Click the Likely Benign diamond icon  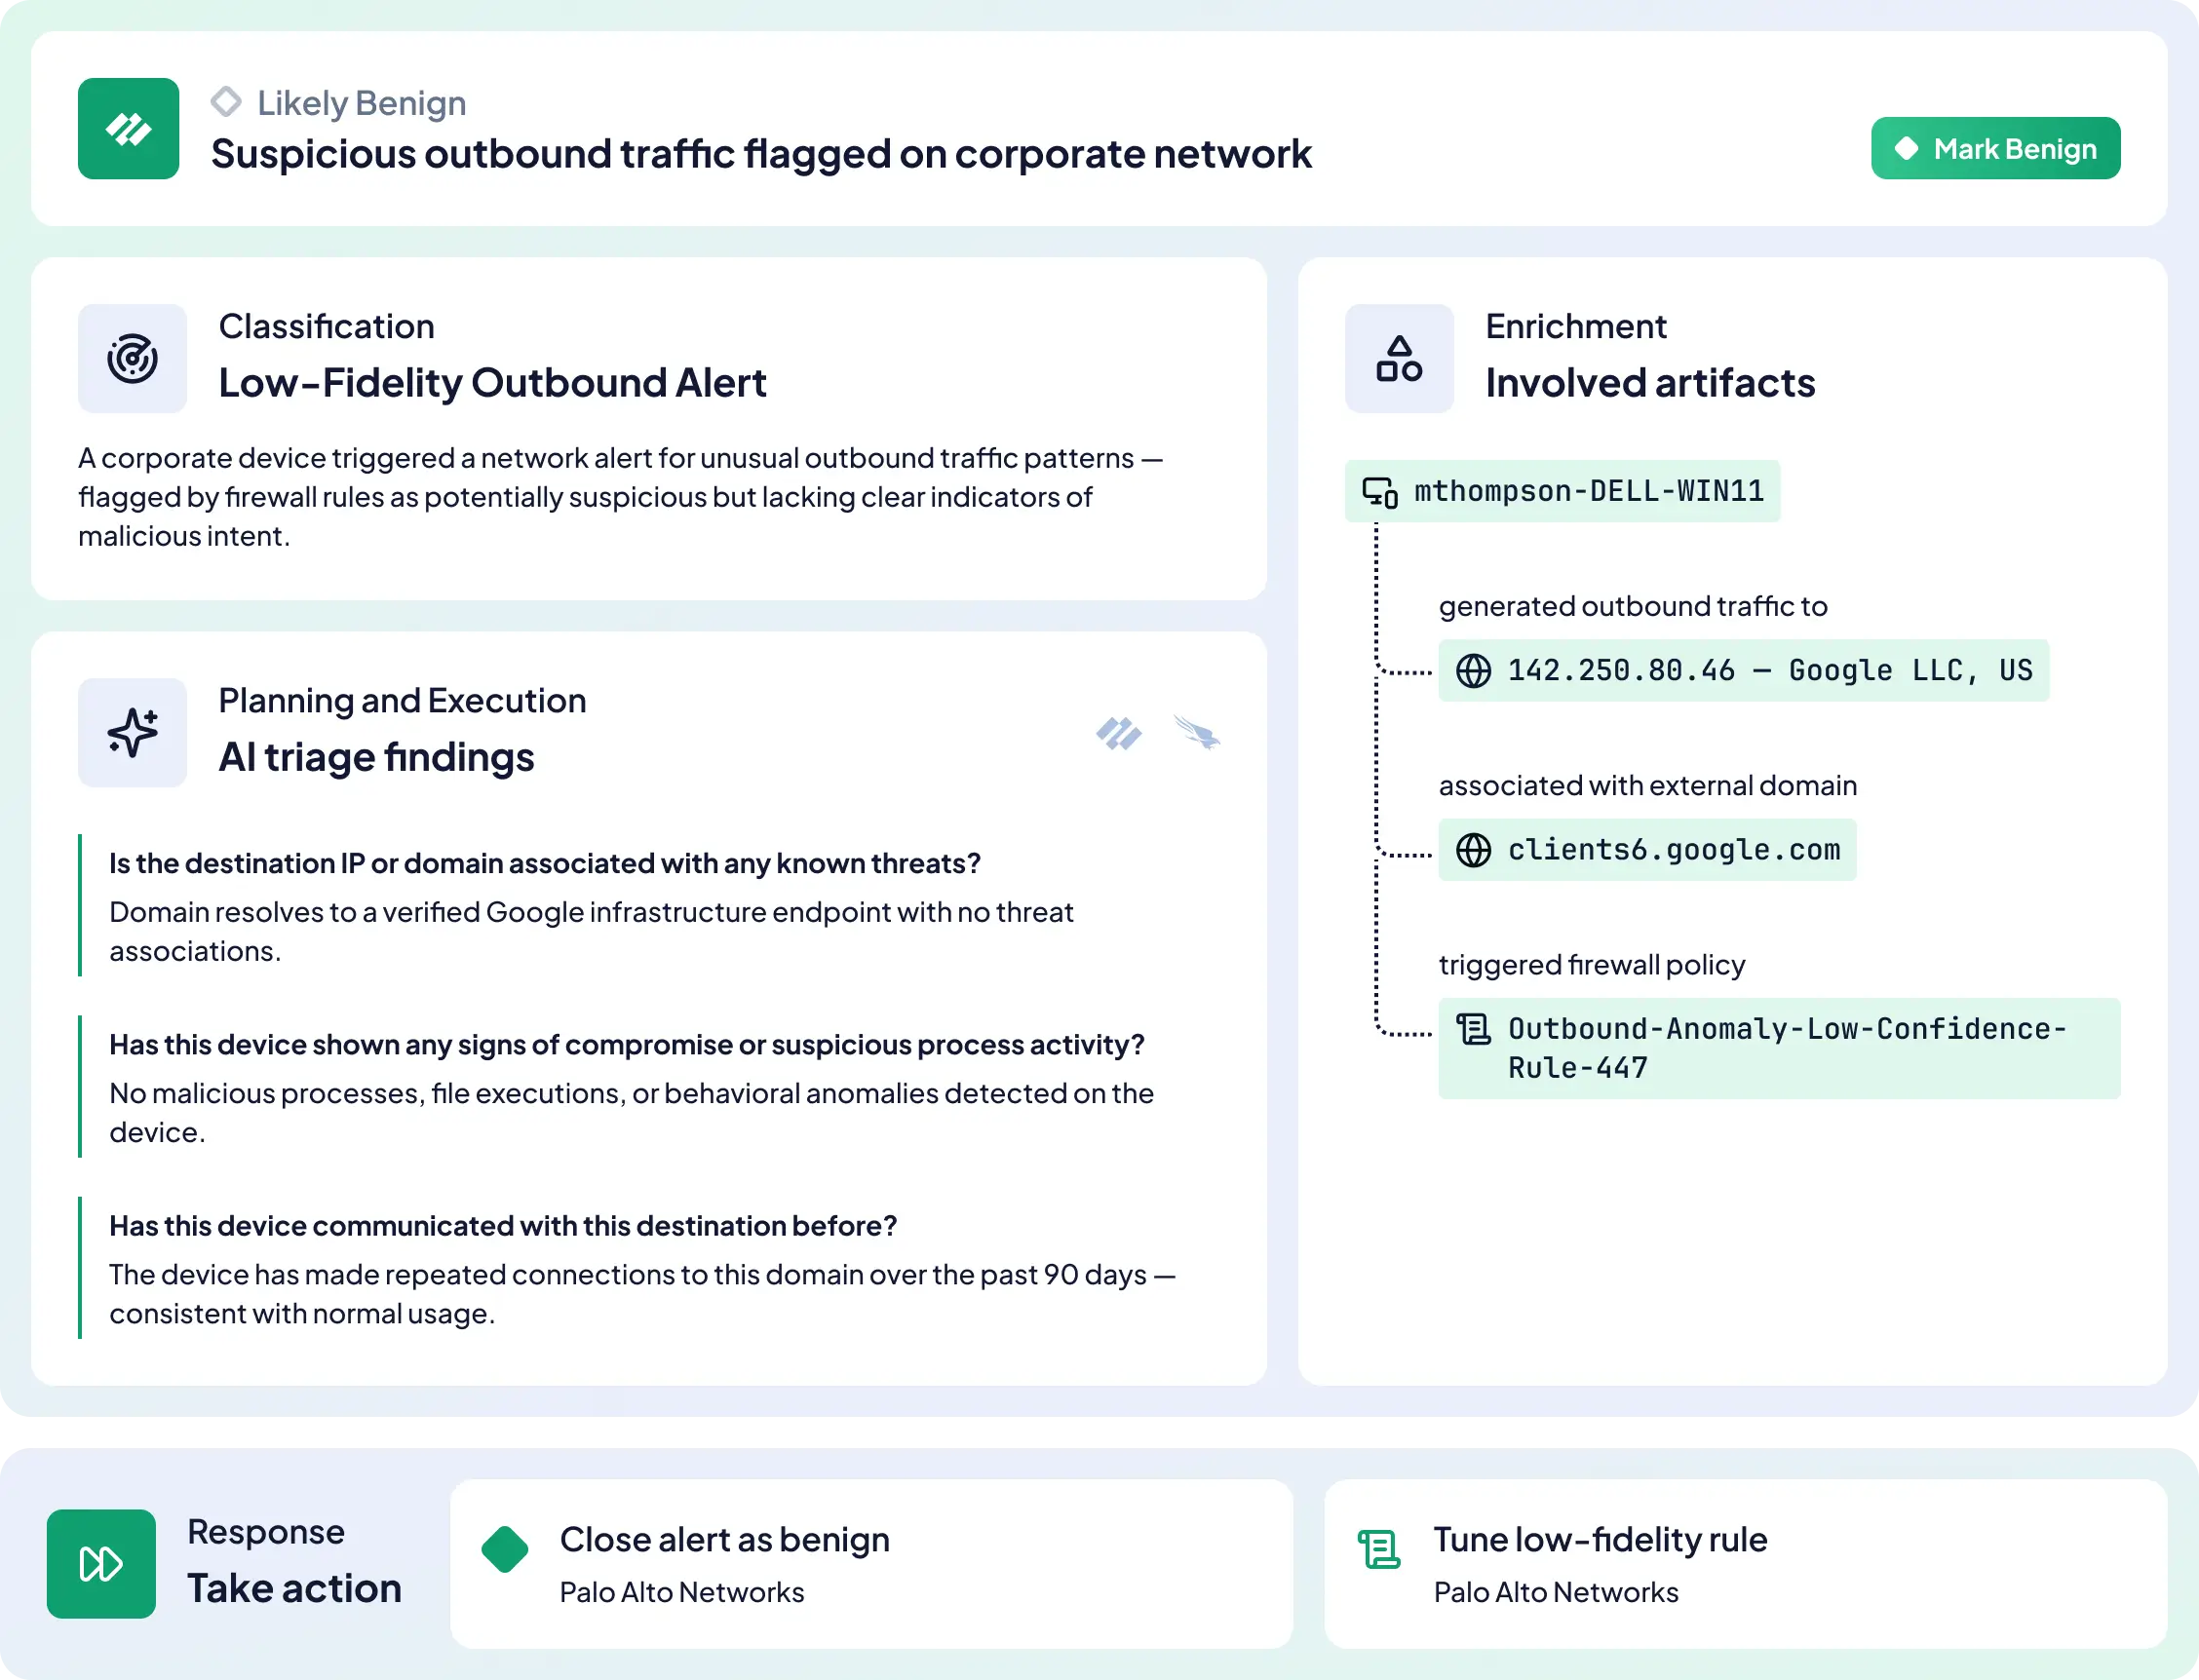226,102
